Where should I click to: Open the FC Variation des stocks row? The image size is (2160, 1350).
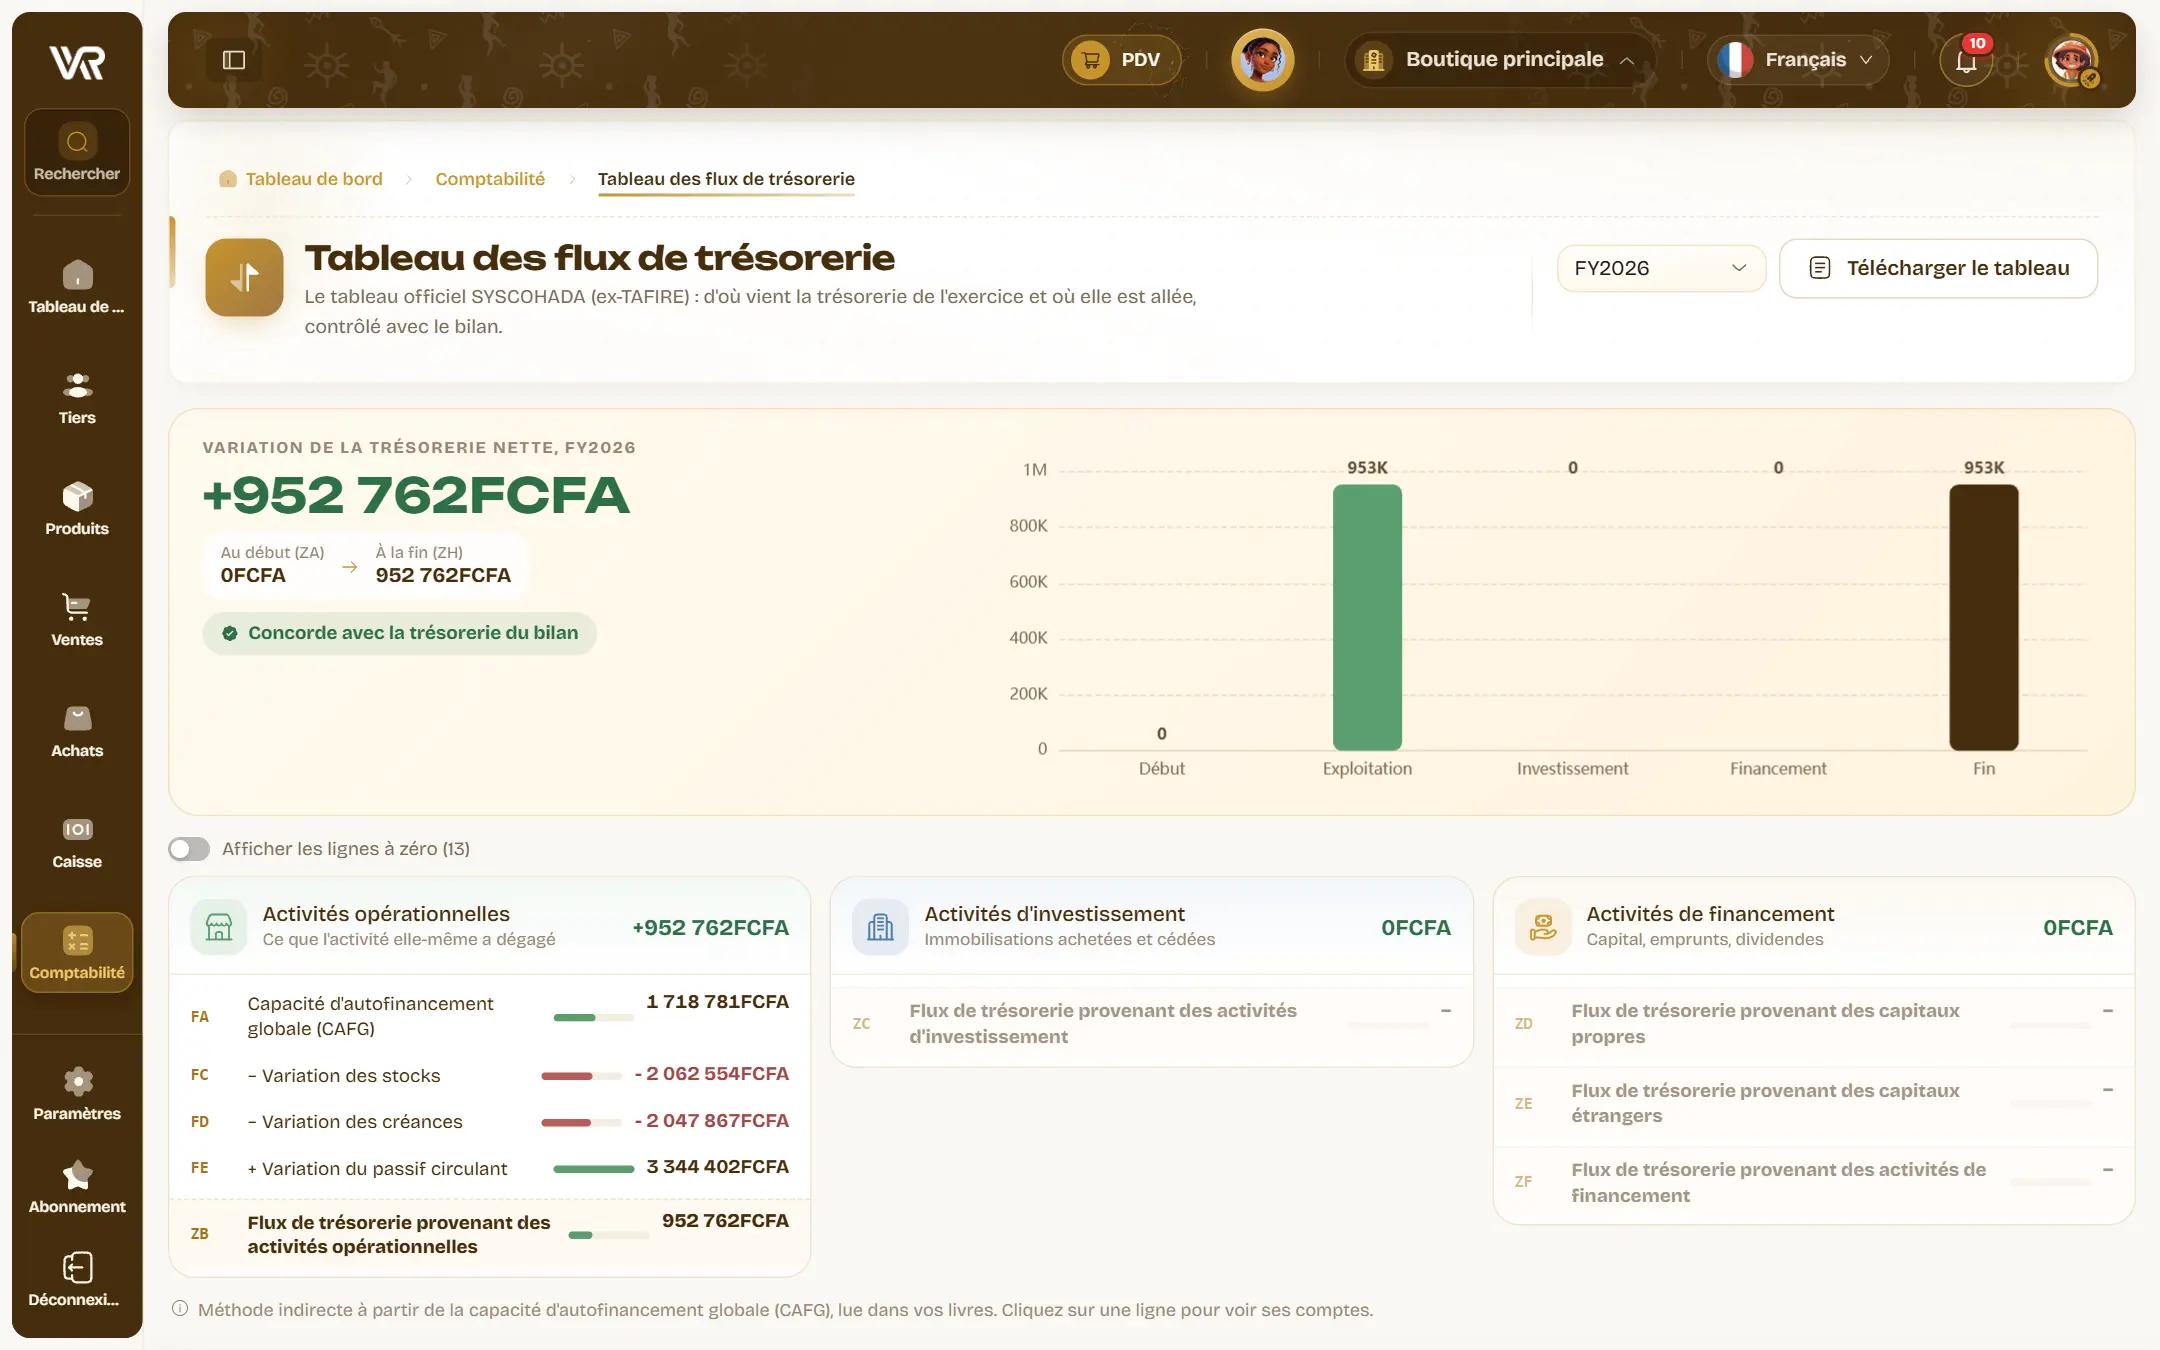[x=490, y=1075]
